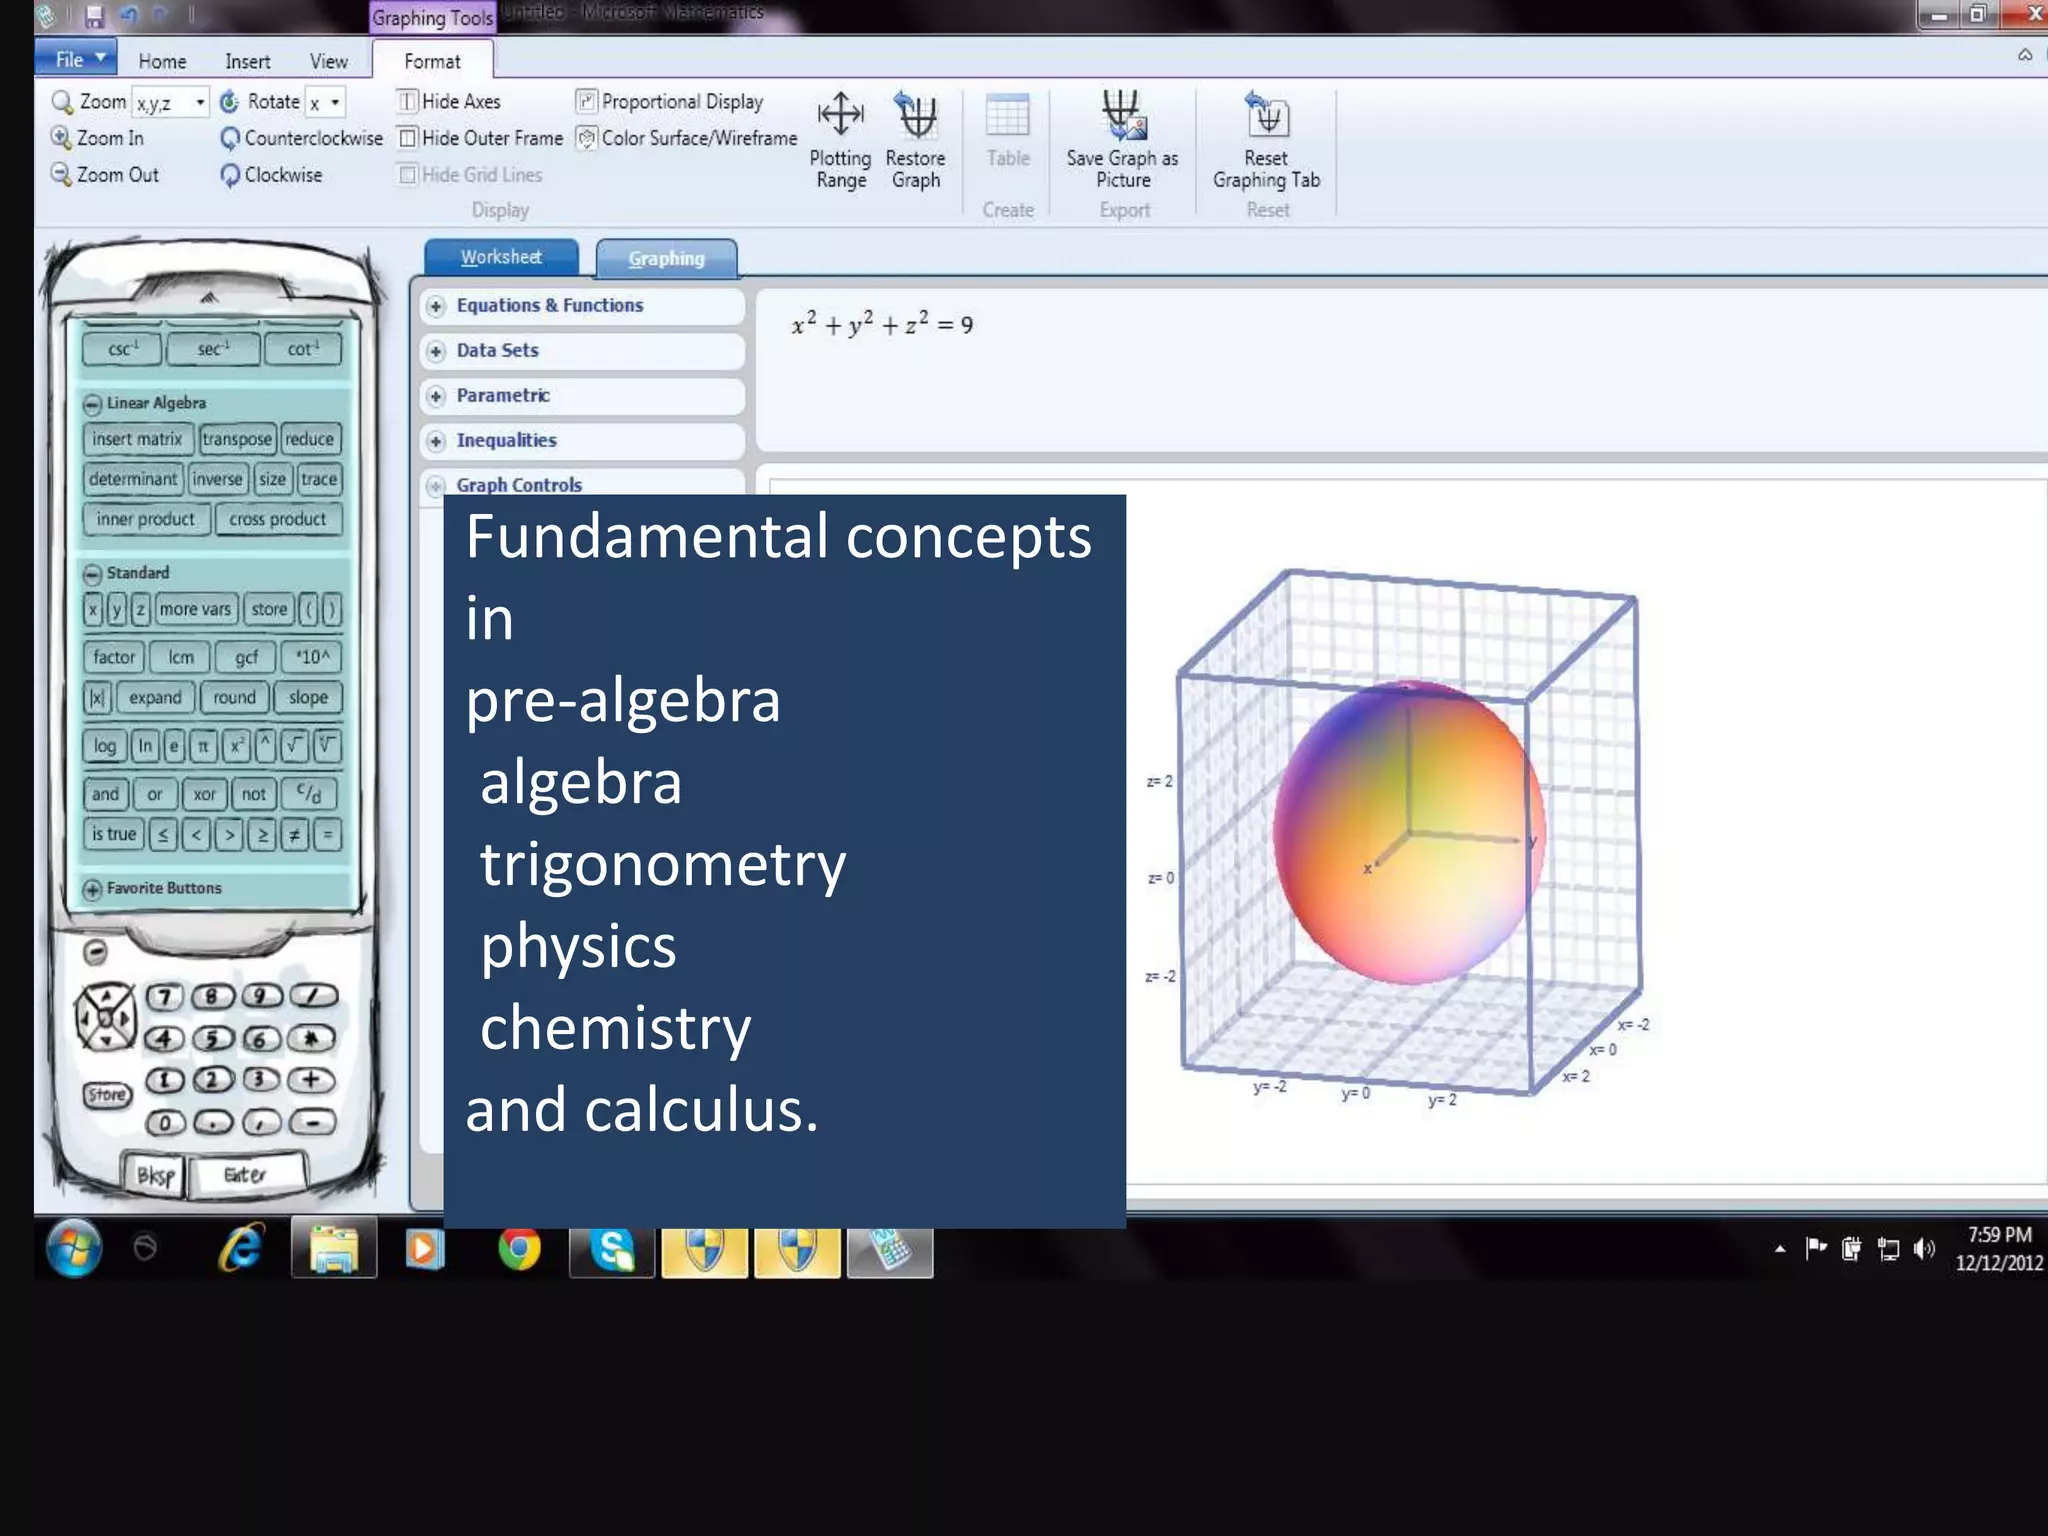The height and width of the screenshot is (1536, 2048).
Task: Switch to the View ribbon tab
Action: click(x=328, y=61)
